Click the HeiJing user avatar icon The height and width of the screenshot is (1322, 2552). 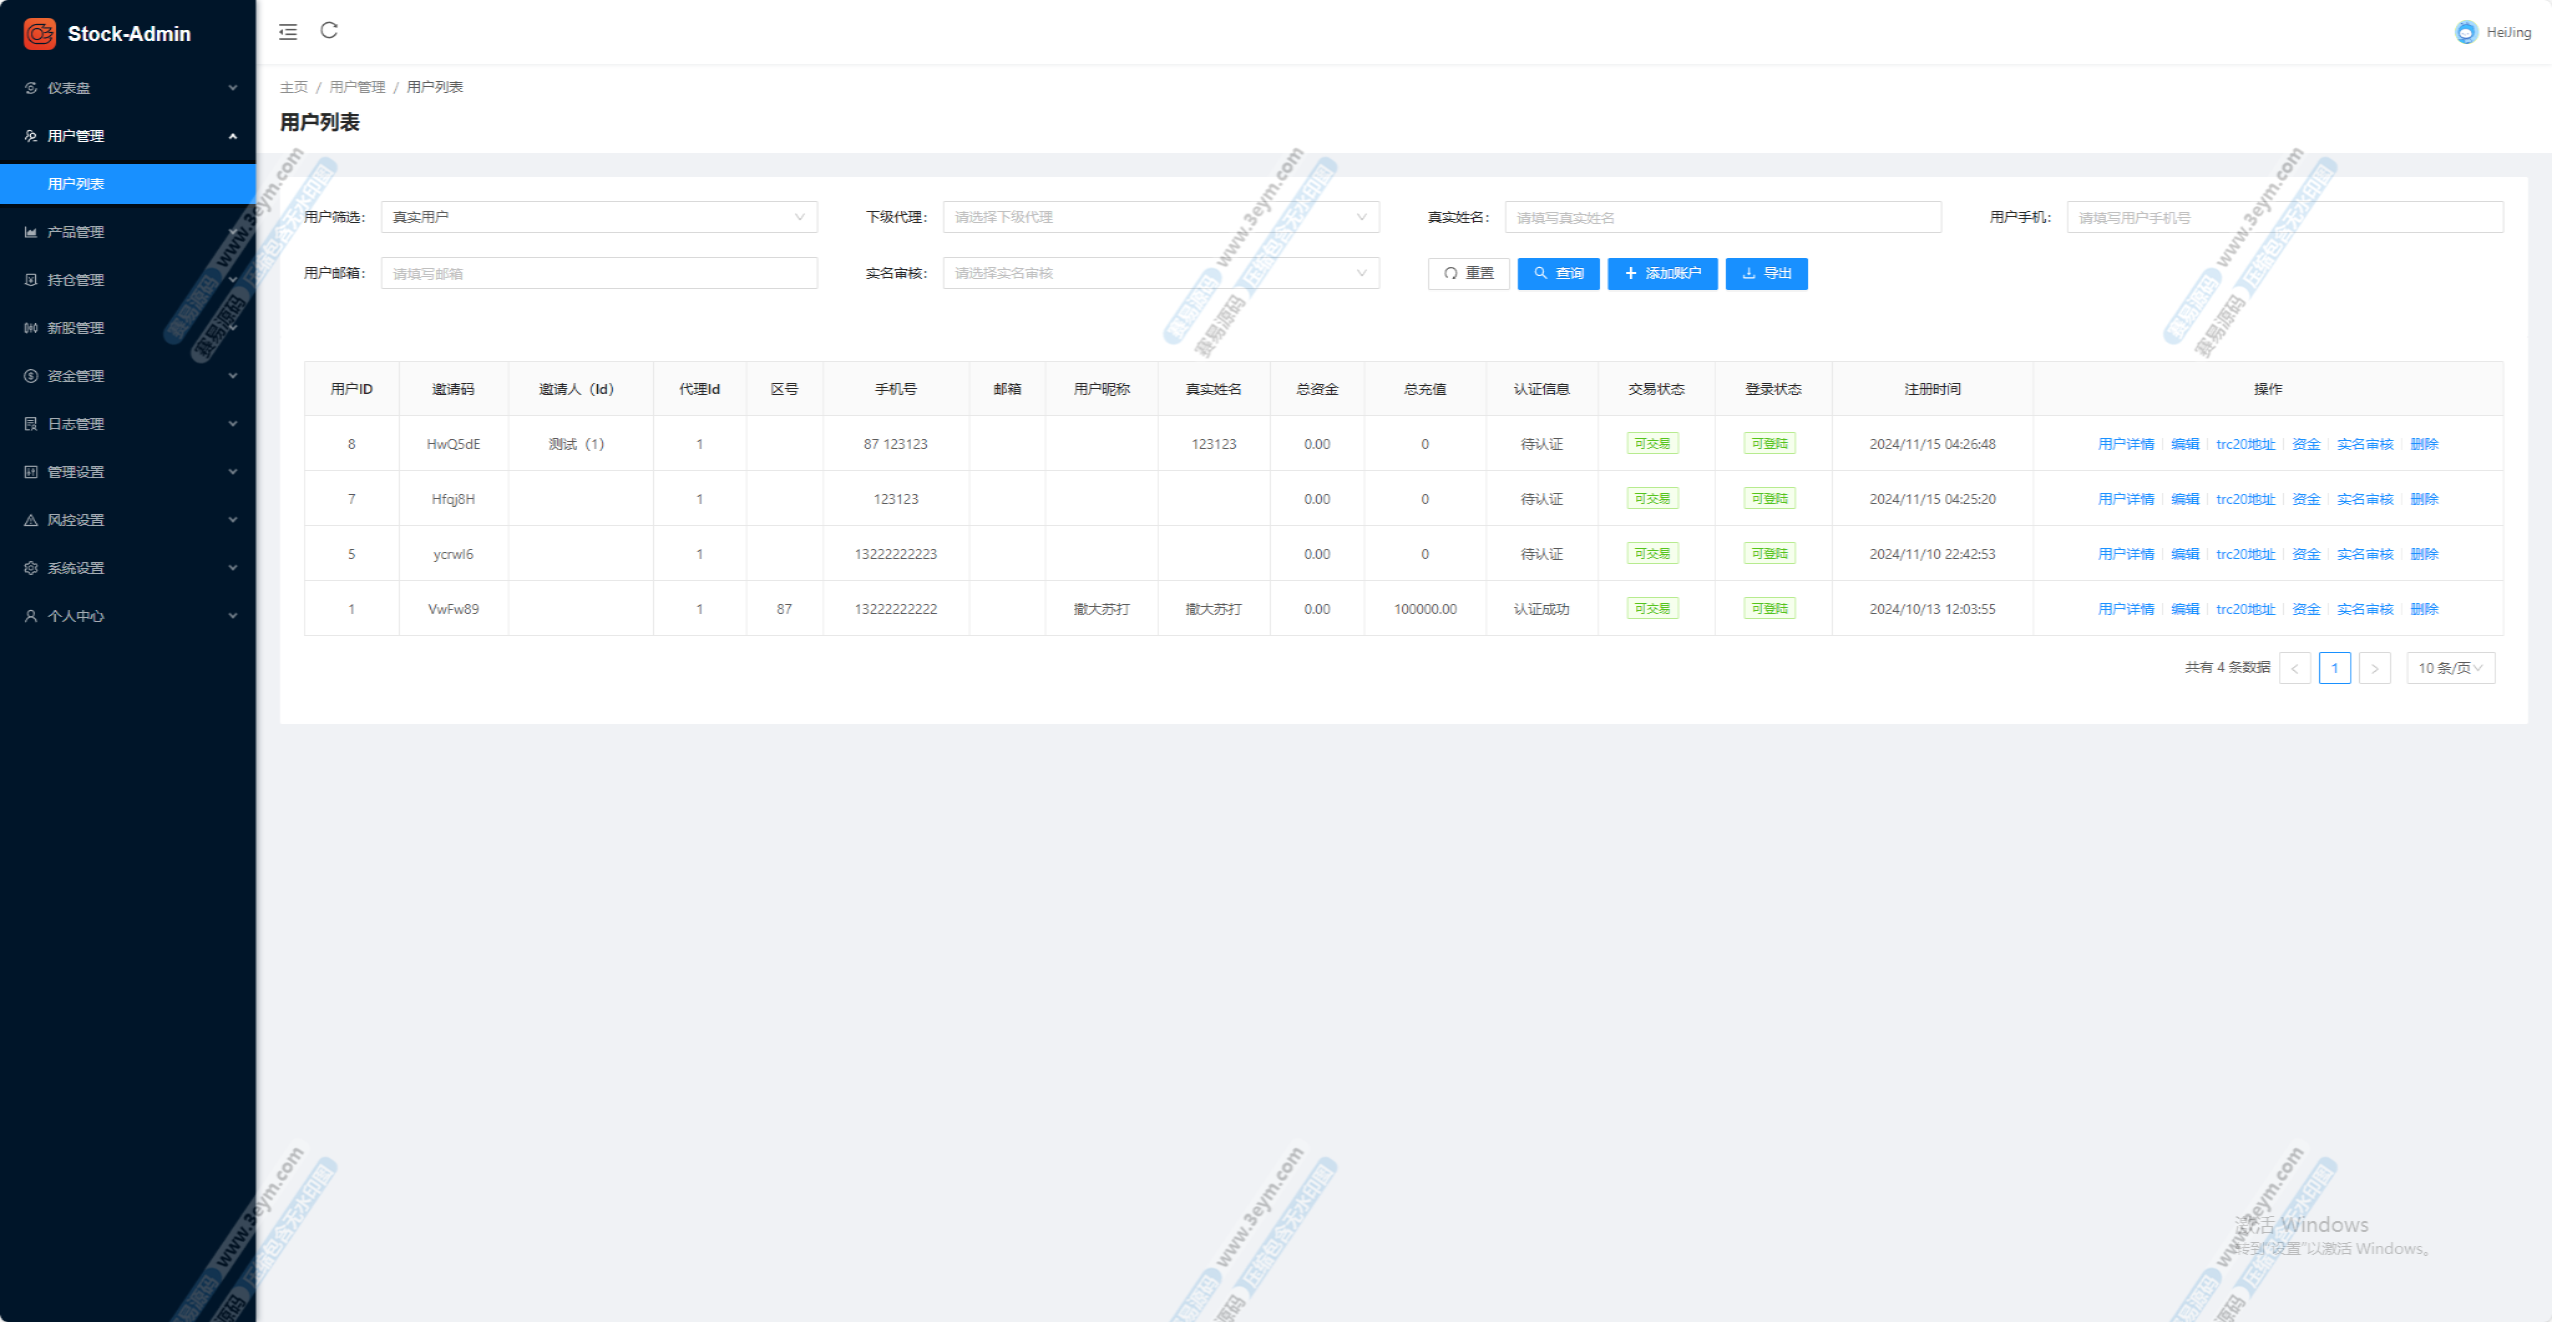(2466, 33)
